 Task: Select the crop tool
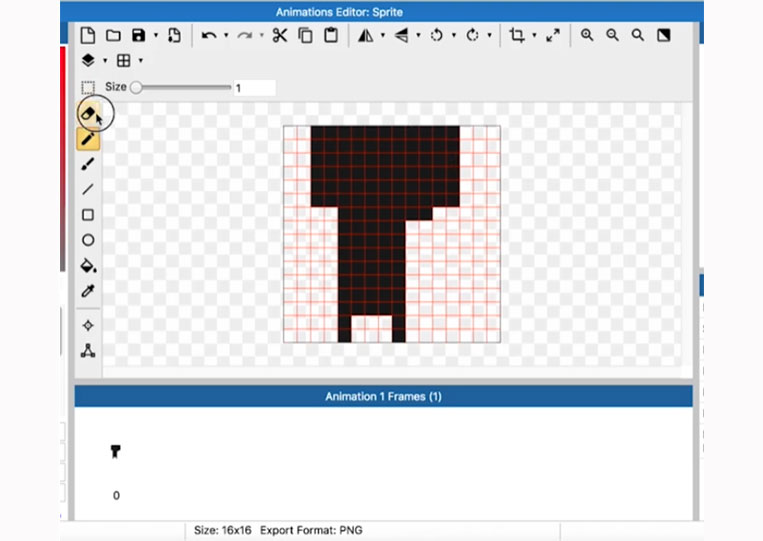point(517,35)
